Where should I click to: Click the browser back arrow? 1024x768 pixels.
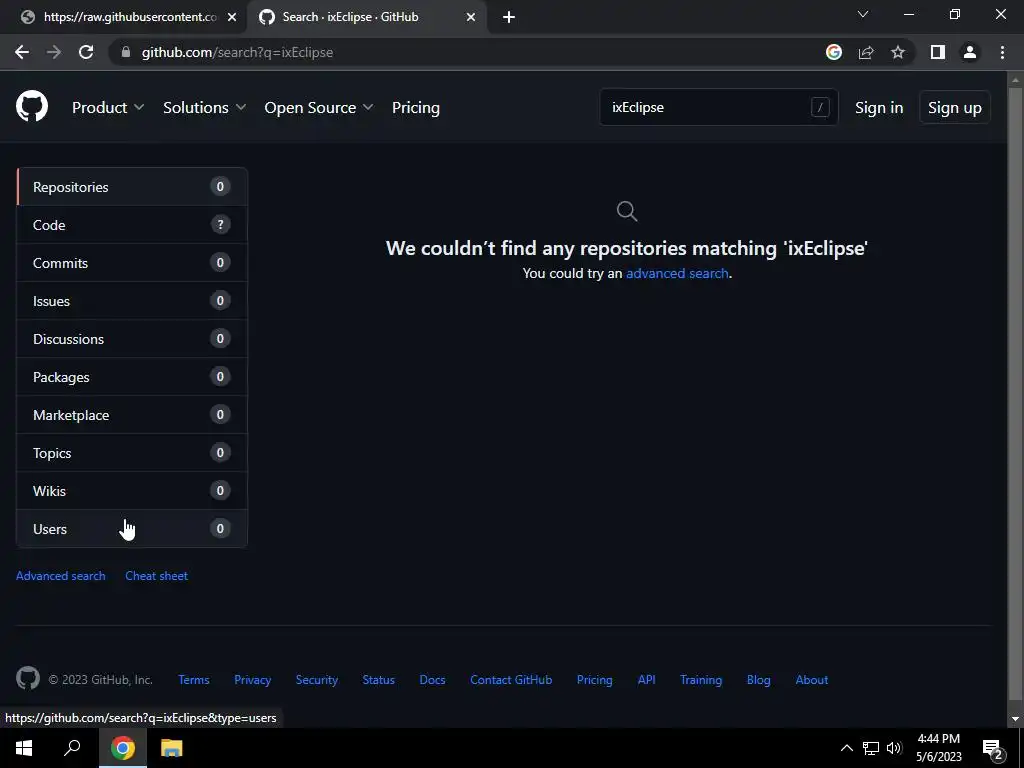click(22, 52)
